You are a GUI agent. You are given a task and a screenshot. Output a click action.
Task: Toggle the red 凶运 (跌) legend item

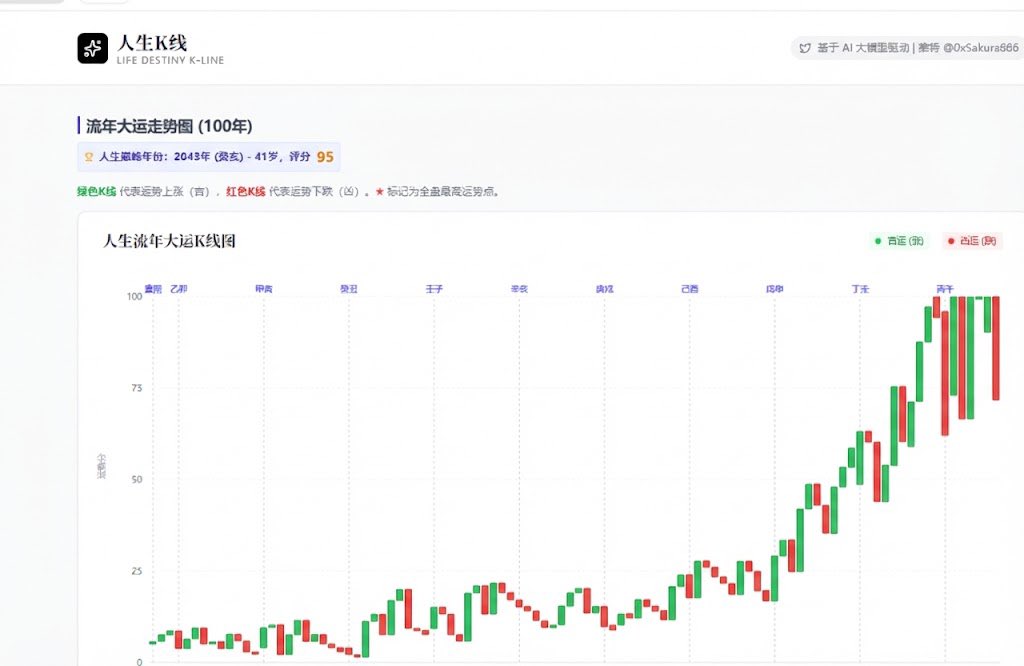pyautogui.click(x=972, y=241)
